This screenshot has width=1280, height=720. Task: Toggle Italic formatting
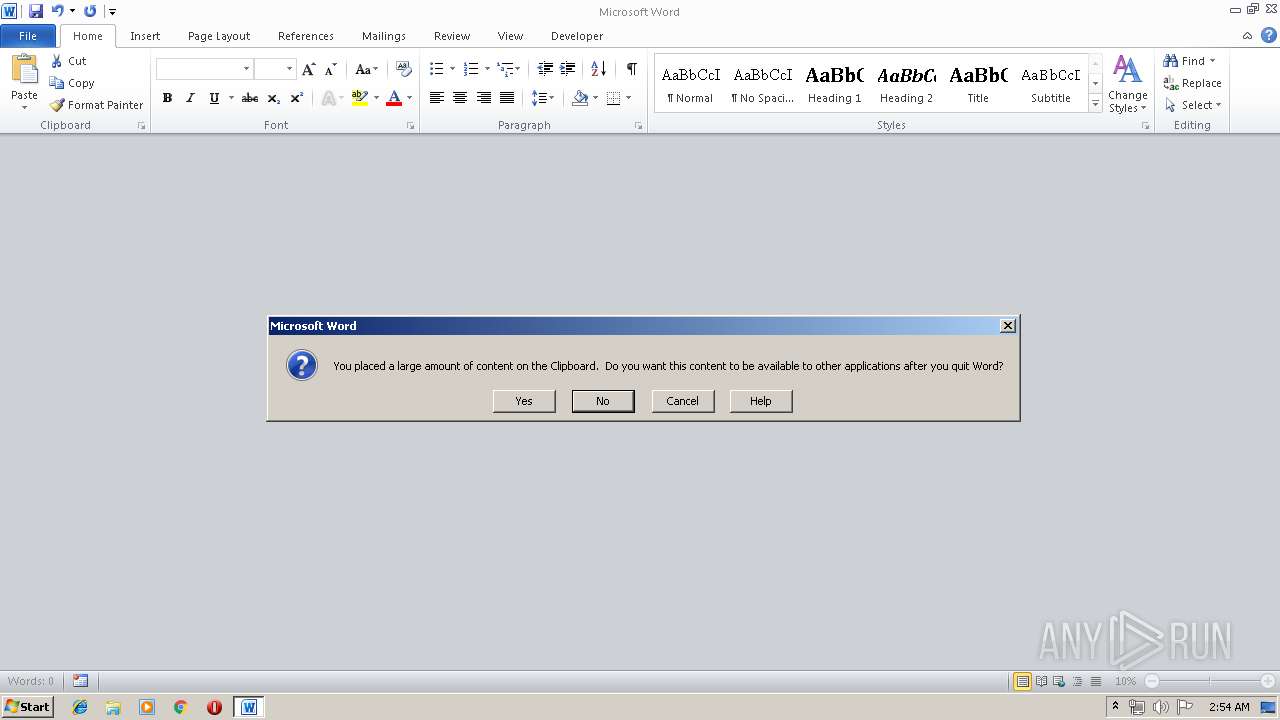click(190, 98)
